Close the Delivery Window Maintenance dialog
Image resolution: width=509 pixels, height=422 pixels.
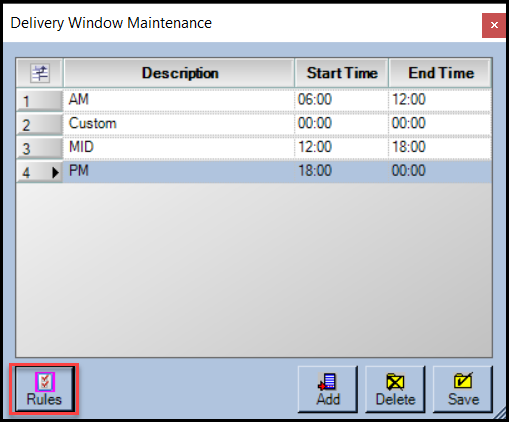(494, 25)
